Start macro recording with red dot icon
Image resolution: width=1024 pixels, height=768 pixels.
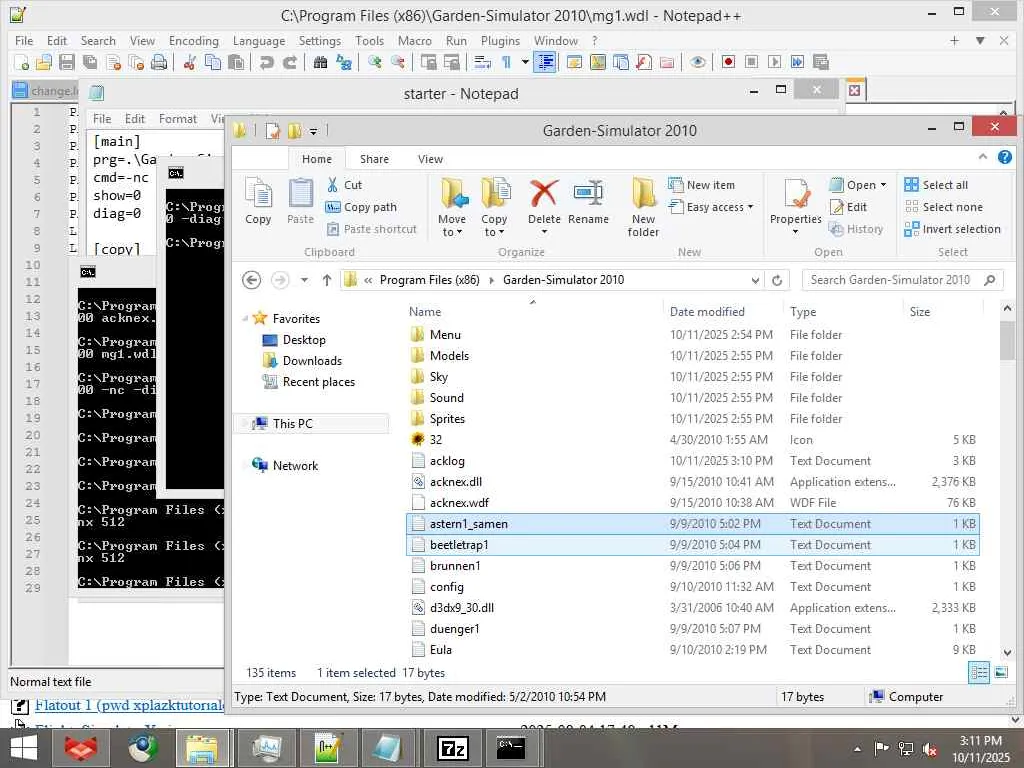tap(728, 62)
